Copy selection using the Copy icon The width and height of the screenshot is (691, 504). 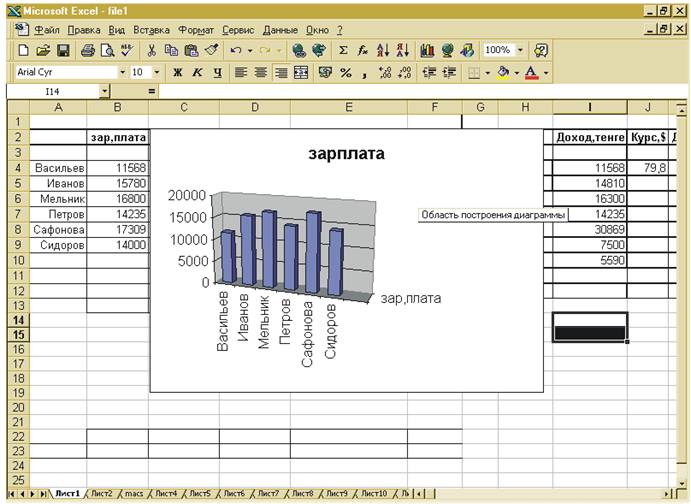pyautogui.click(x=171, y=51)
